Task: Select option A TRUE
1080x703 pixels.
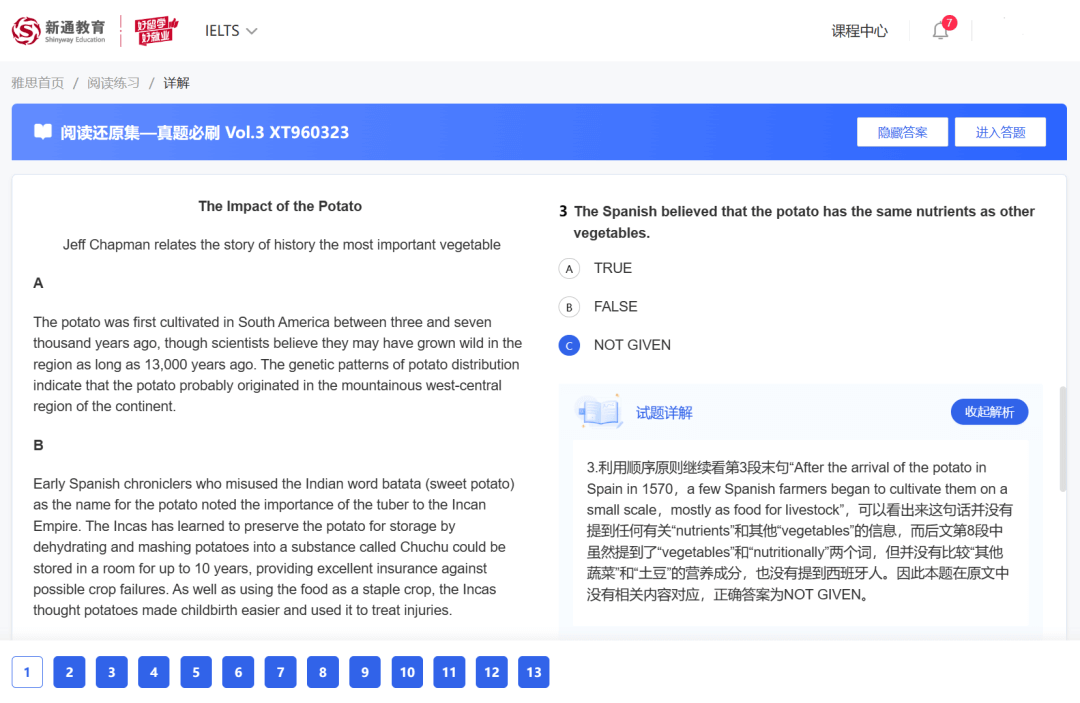Action: point(596,269)
